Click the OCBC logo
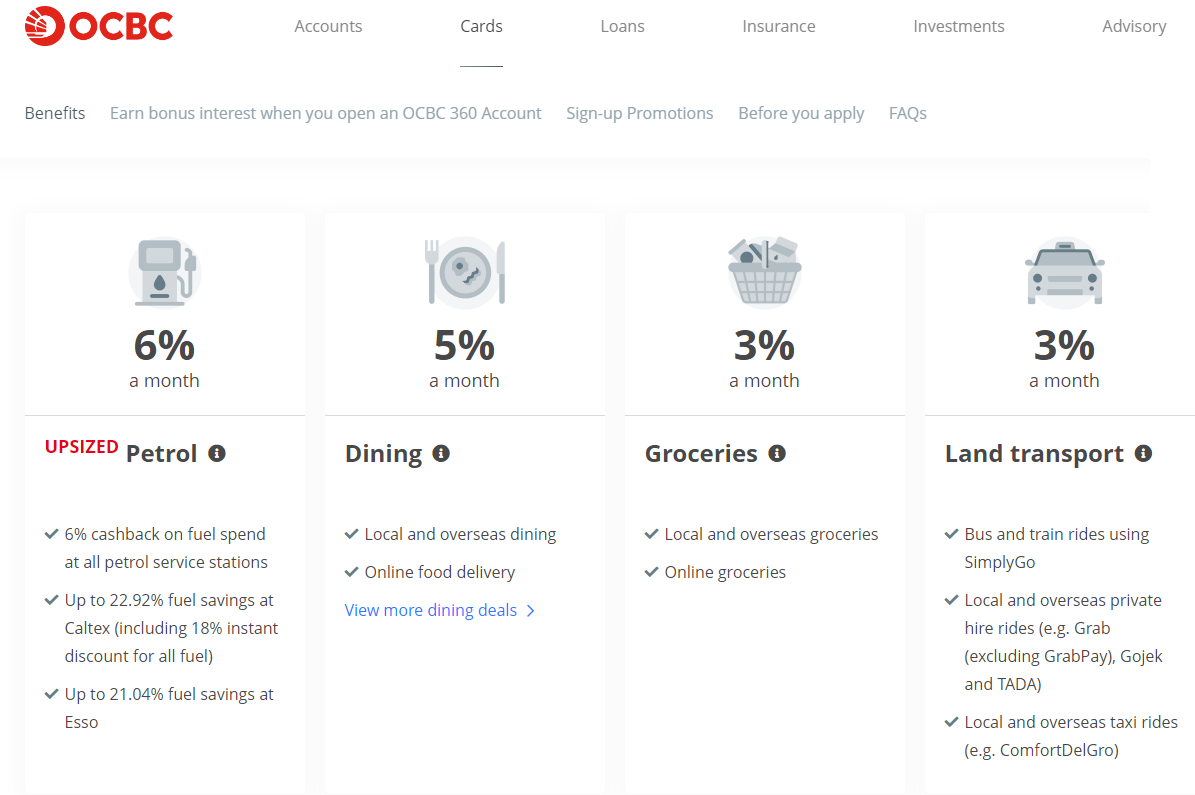This screenshot has height=795, width=1195. [98, 26]
